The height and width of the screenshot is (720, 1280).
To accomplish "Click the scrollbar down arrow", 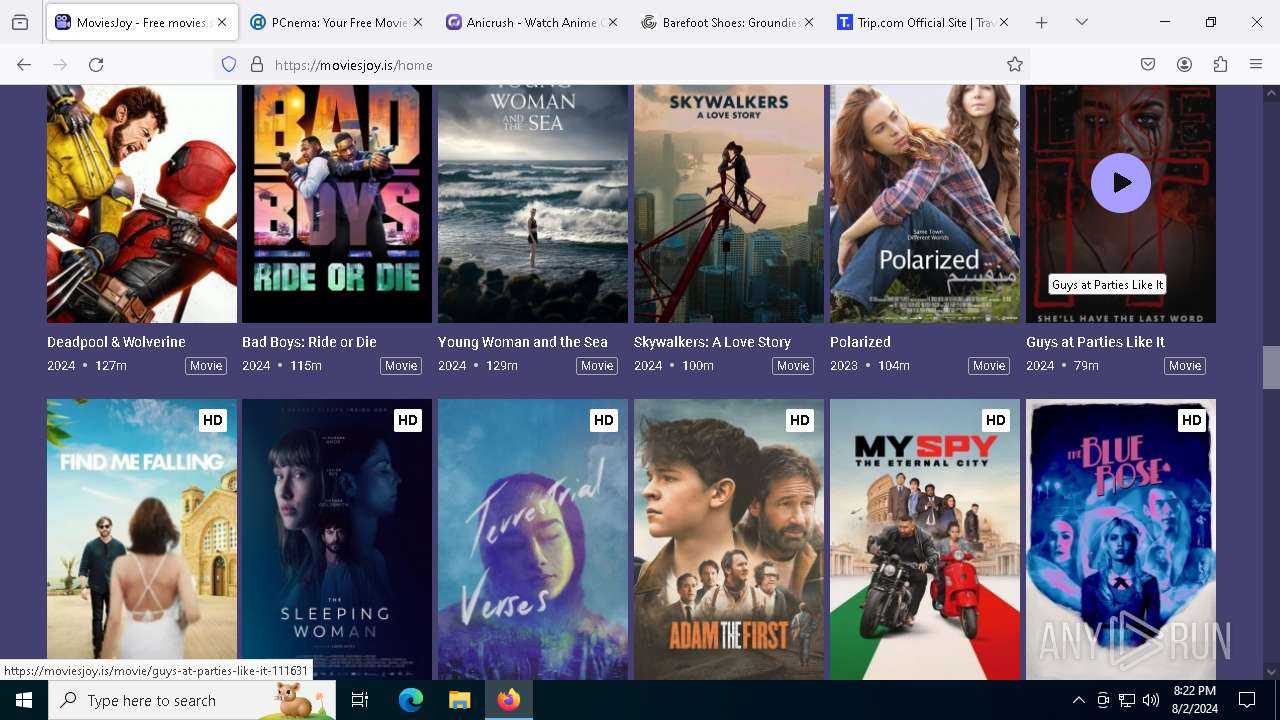I will coord(1271,672).
